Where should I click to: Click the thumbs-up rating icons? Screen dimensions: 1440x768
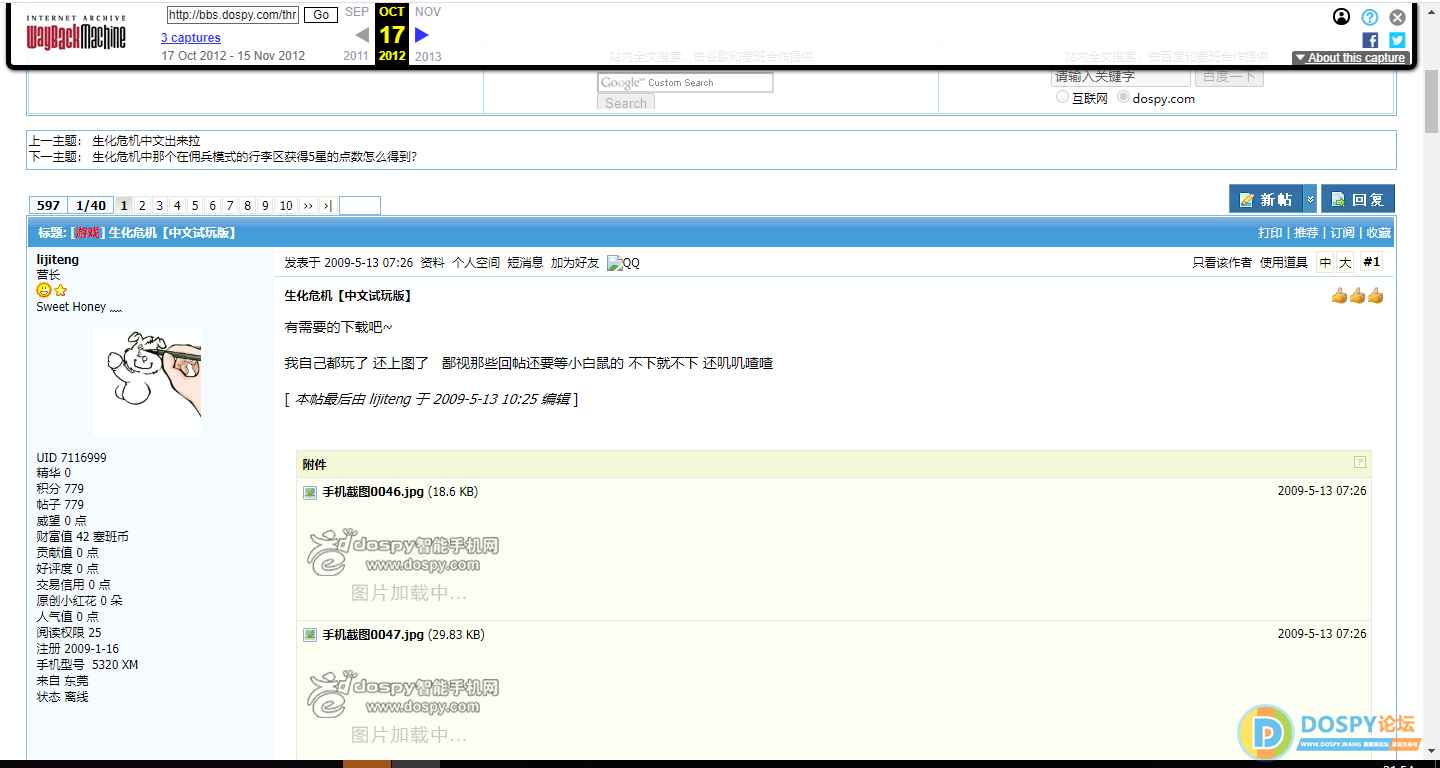point(1357,295)
